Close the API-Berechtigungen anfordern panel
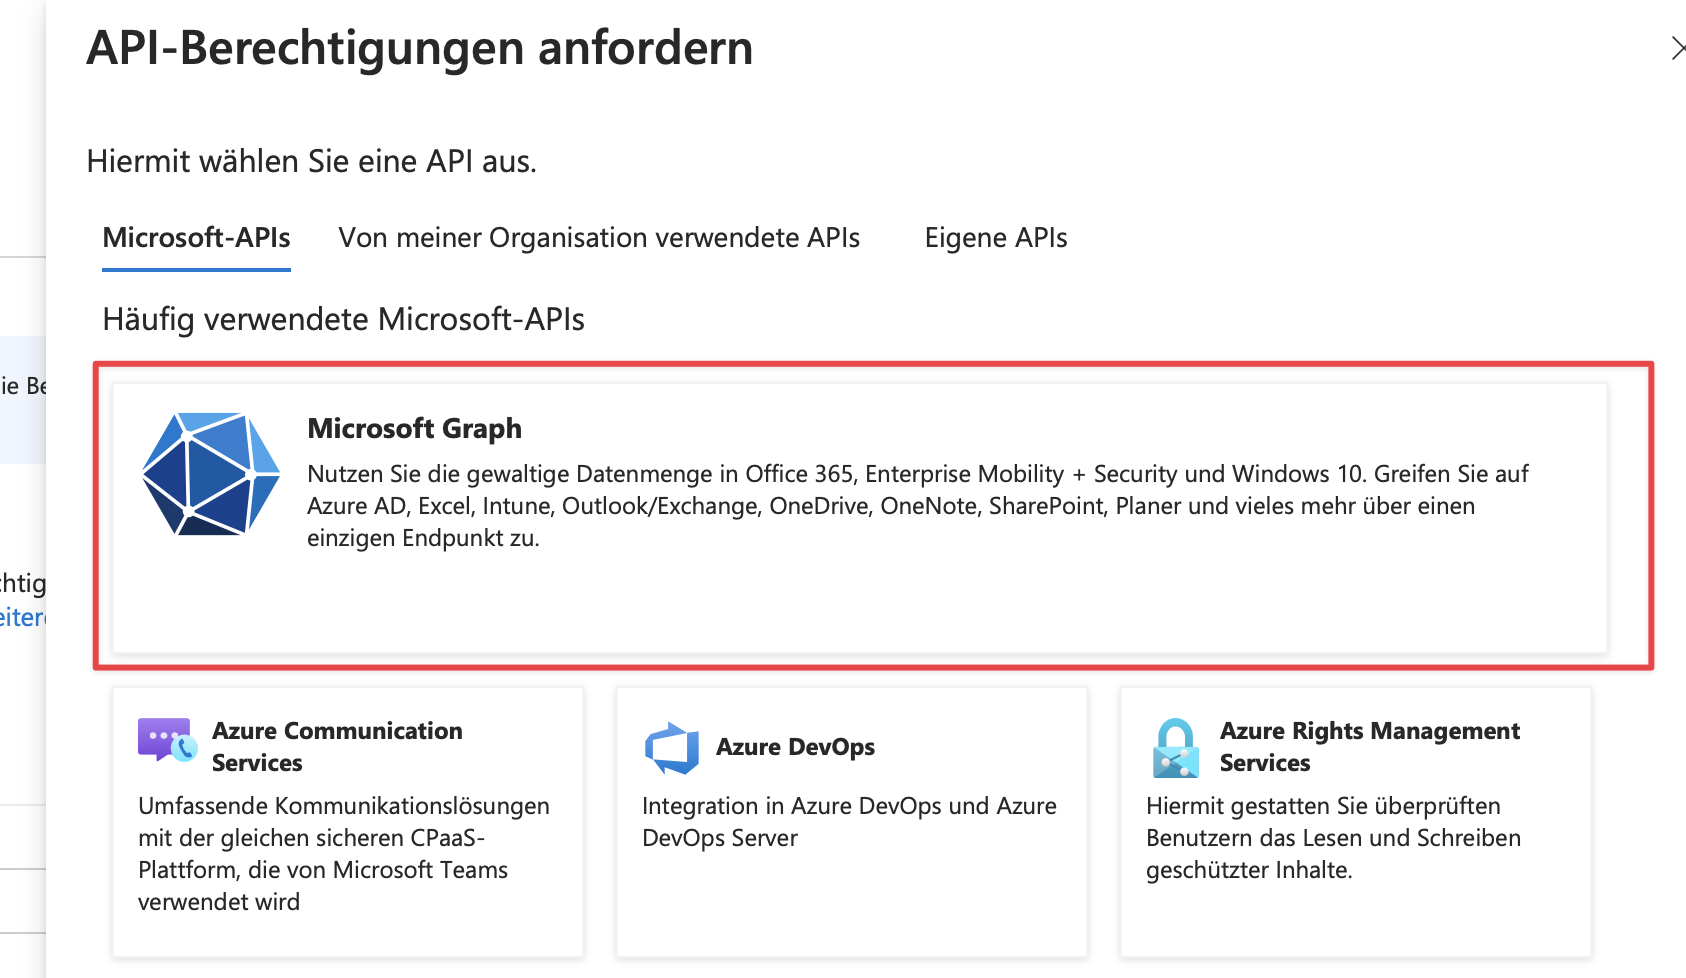The height and width of the screenshot is (978, 1686). tap(1677, 48)
